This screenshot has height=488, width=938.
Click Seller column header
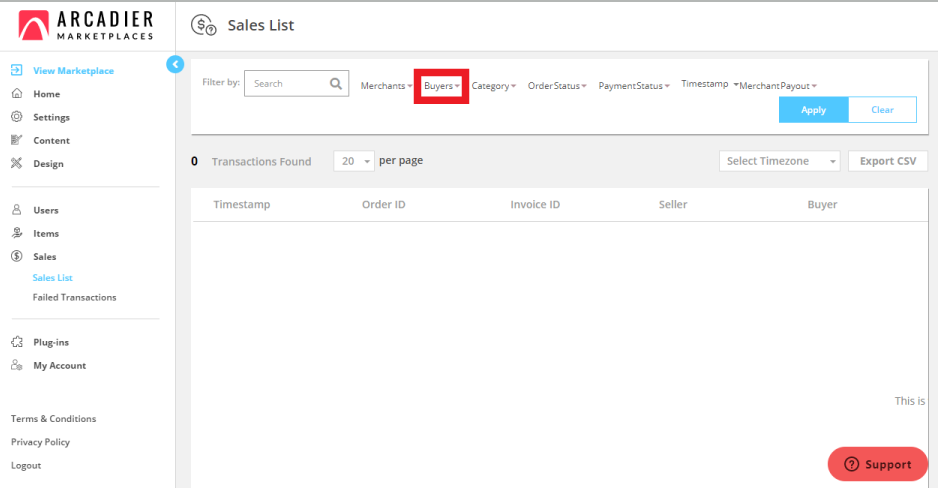pos(673,205)
